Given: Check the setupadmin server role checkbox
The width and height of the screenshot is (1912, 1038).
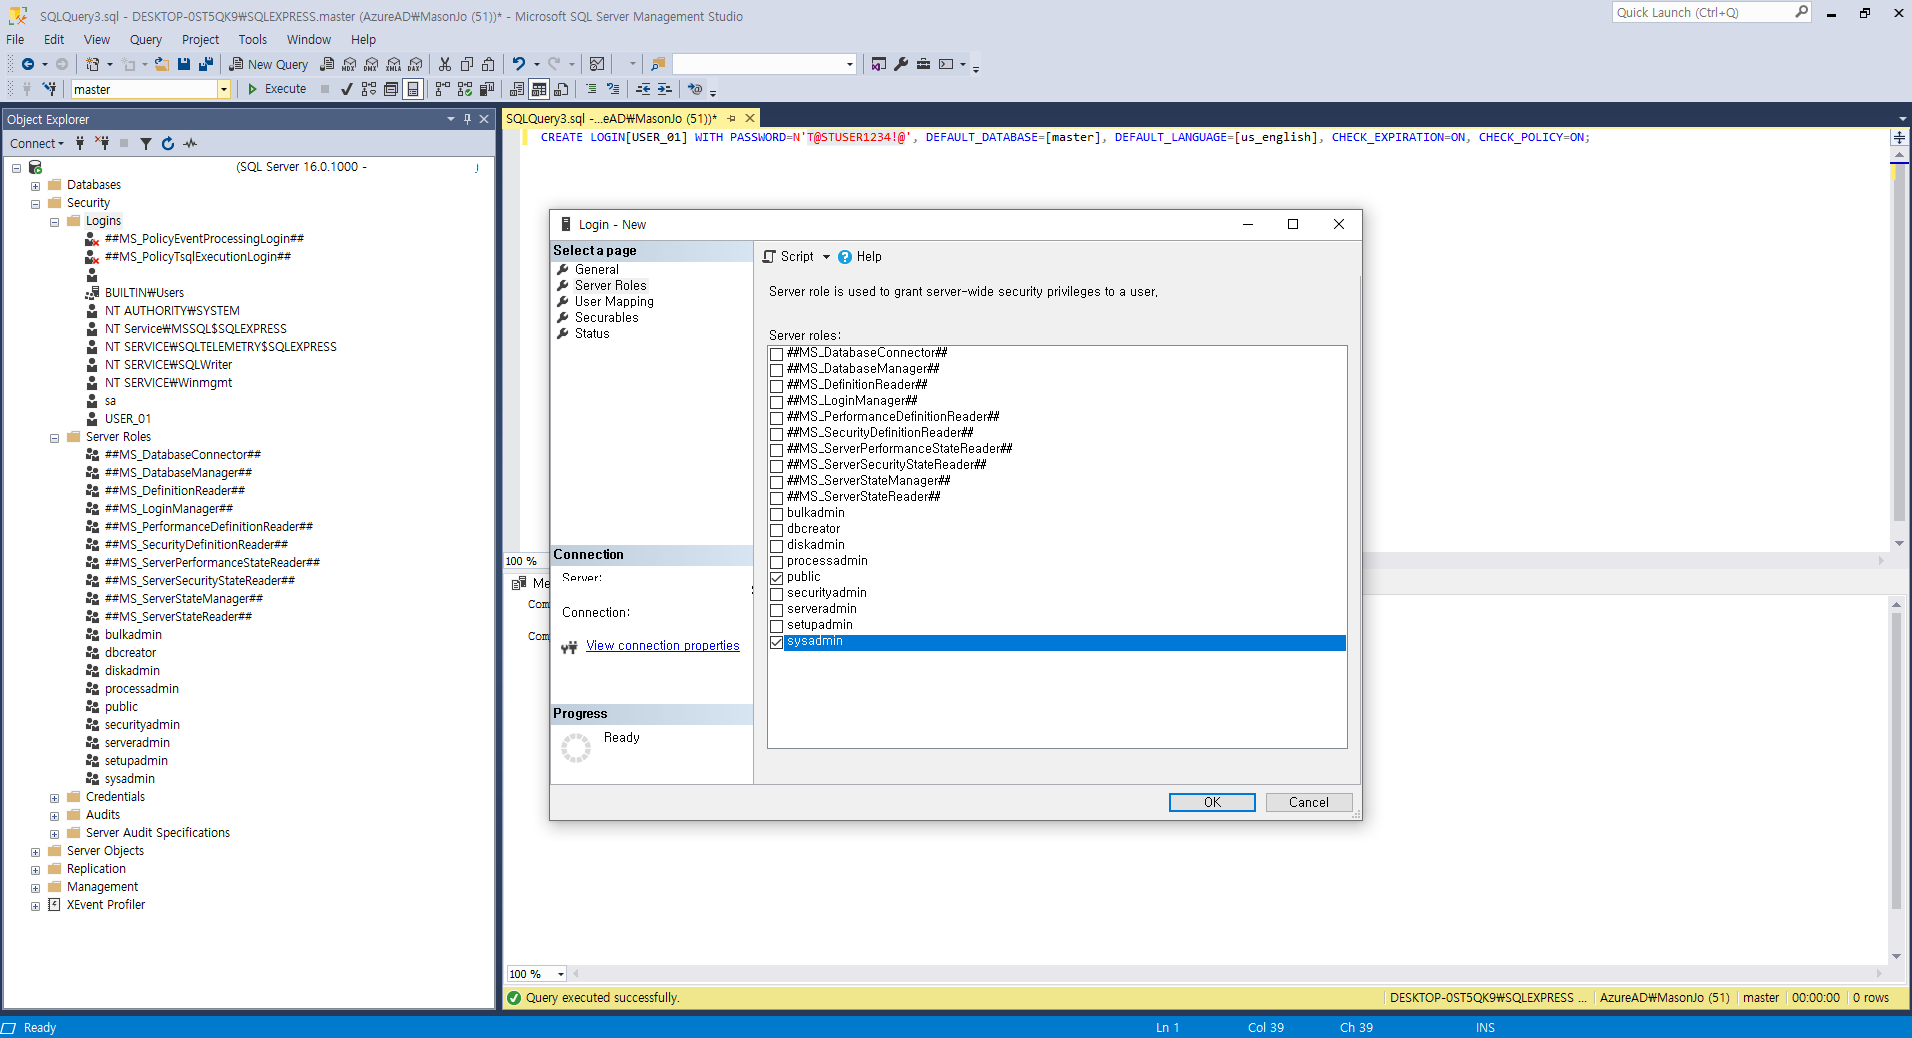Looking at the screenshot, I should [776, 626].
